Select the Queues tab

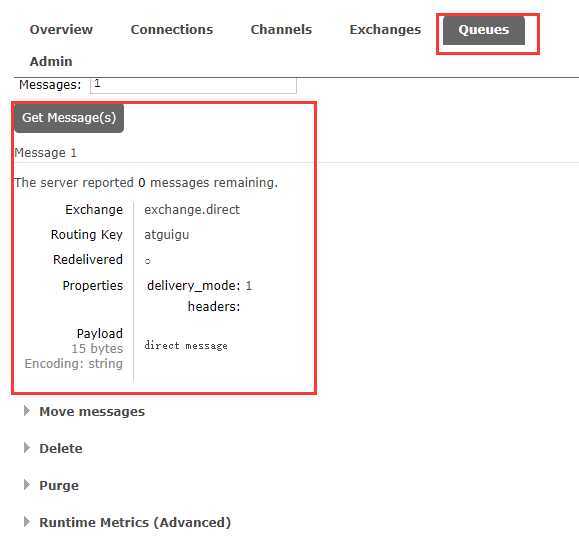[484, 30]
